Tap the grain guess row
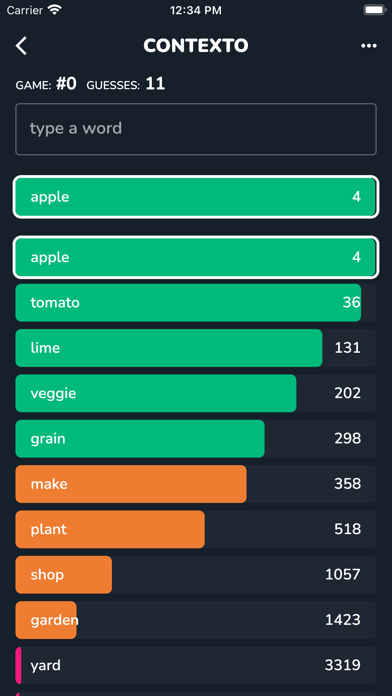The width and height of the screenshot is (392, 696). [x=196, y=439]
